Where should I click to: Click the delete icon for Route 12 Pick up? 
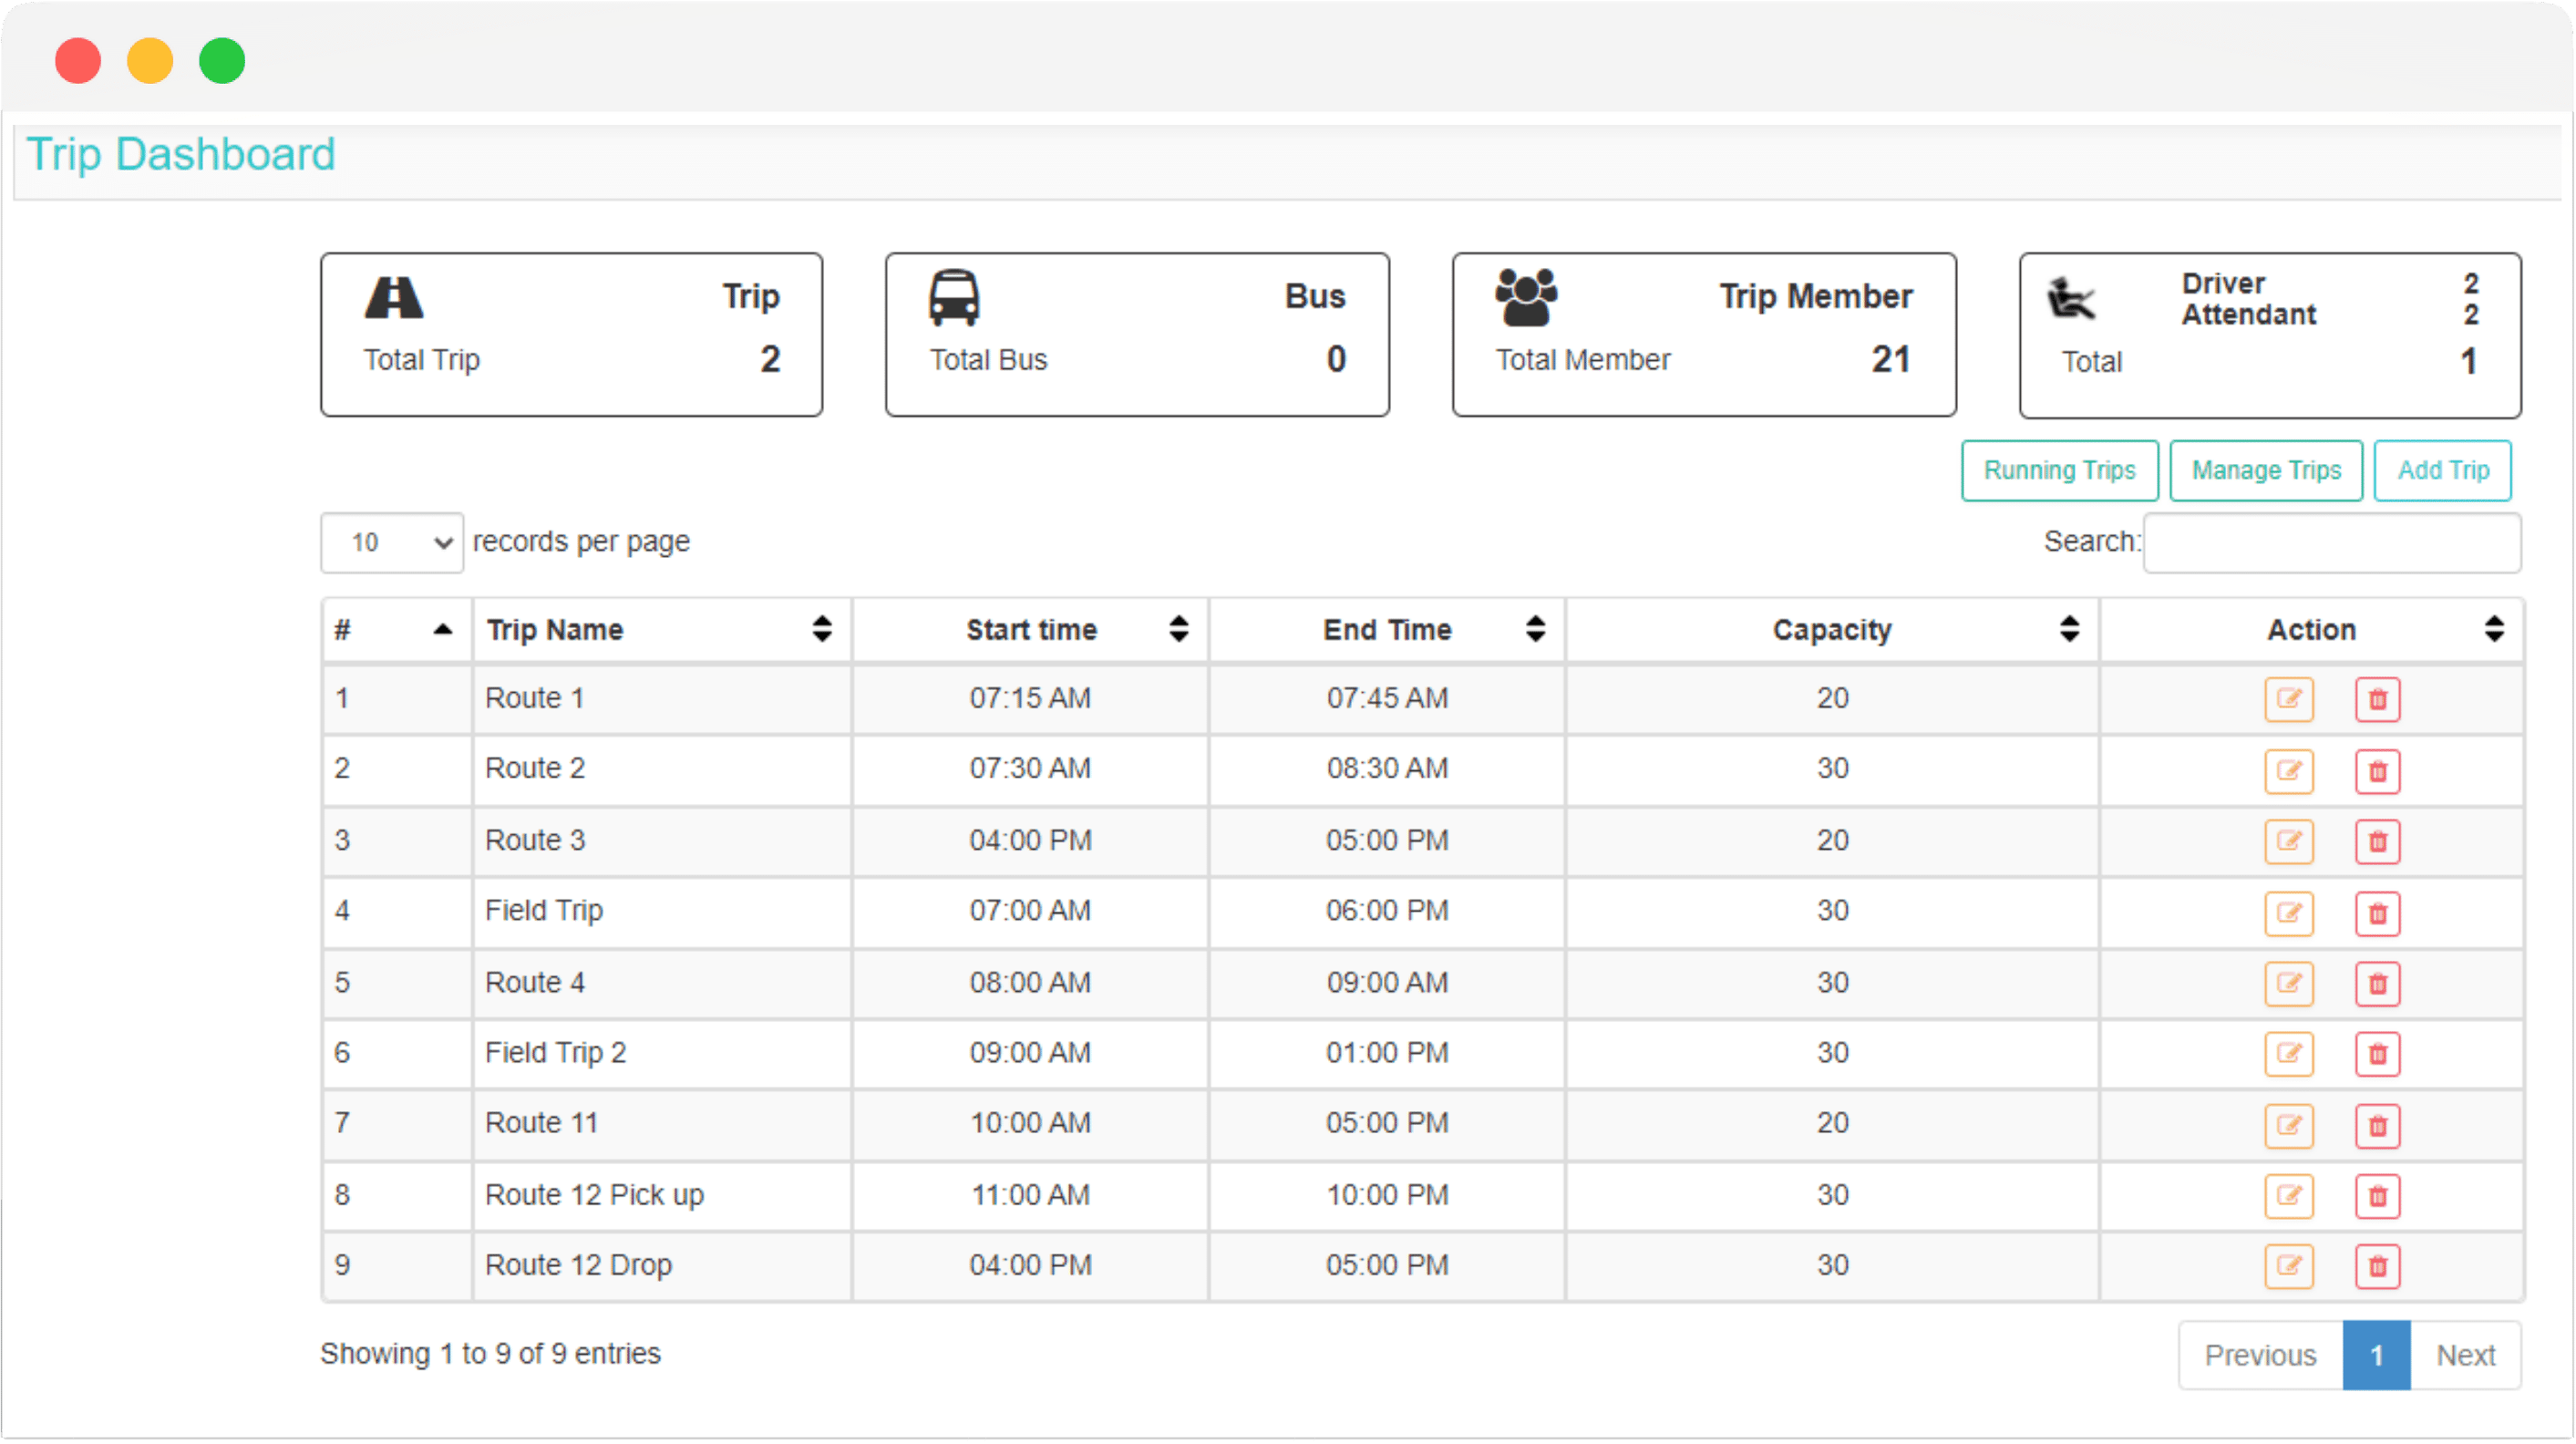tap(2378, 1194)
